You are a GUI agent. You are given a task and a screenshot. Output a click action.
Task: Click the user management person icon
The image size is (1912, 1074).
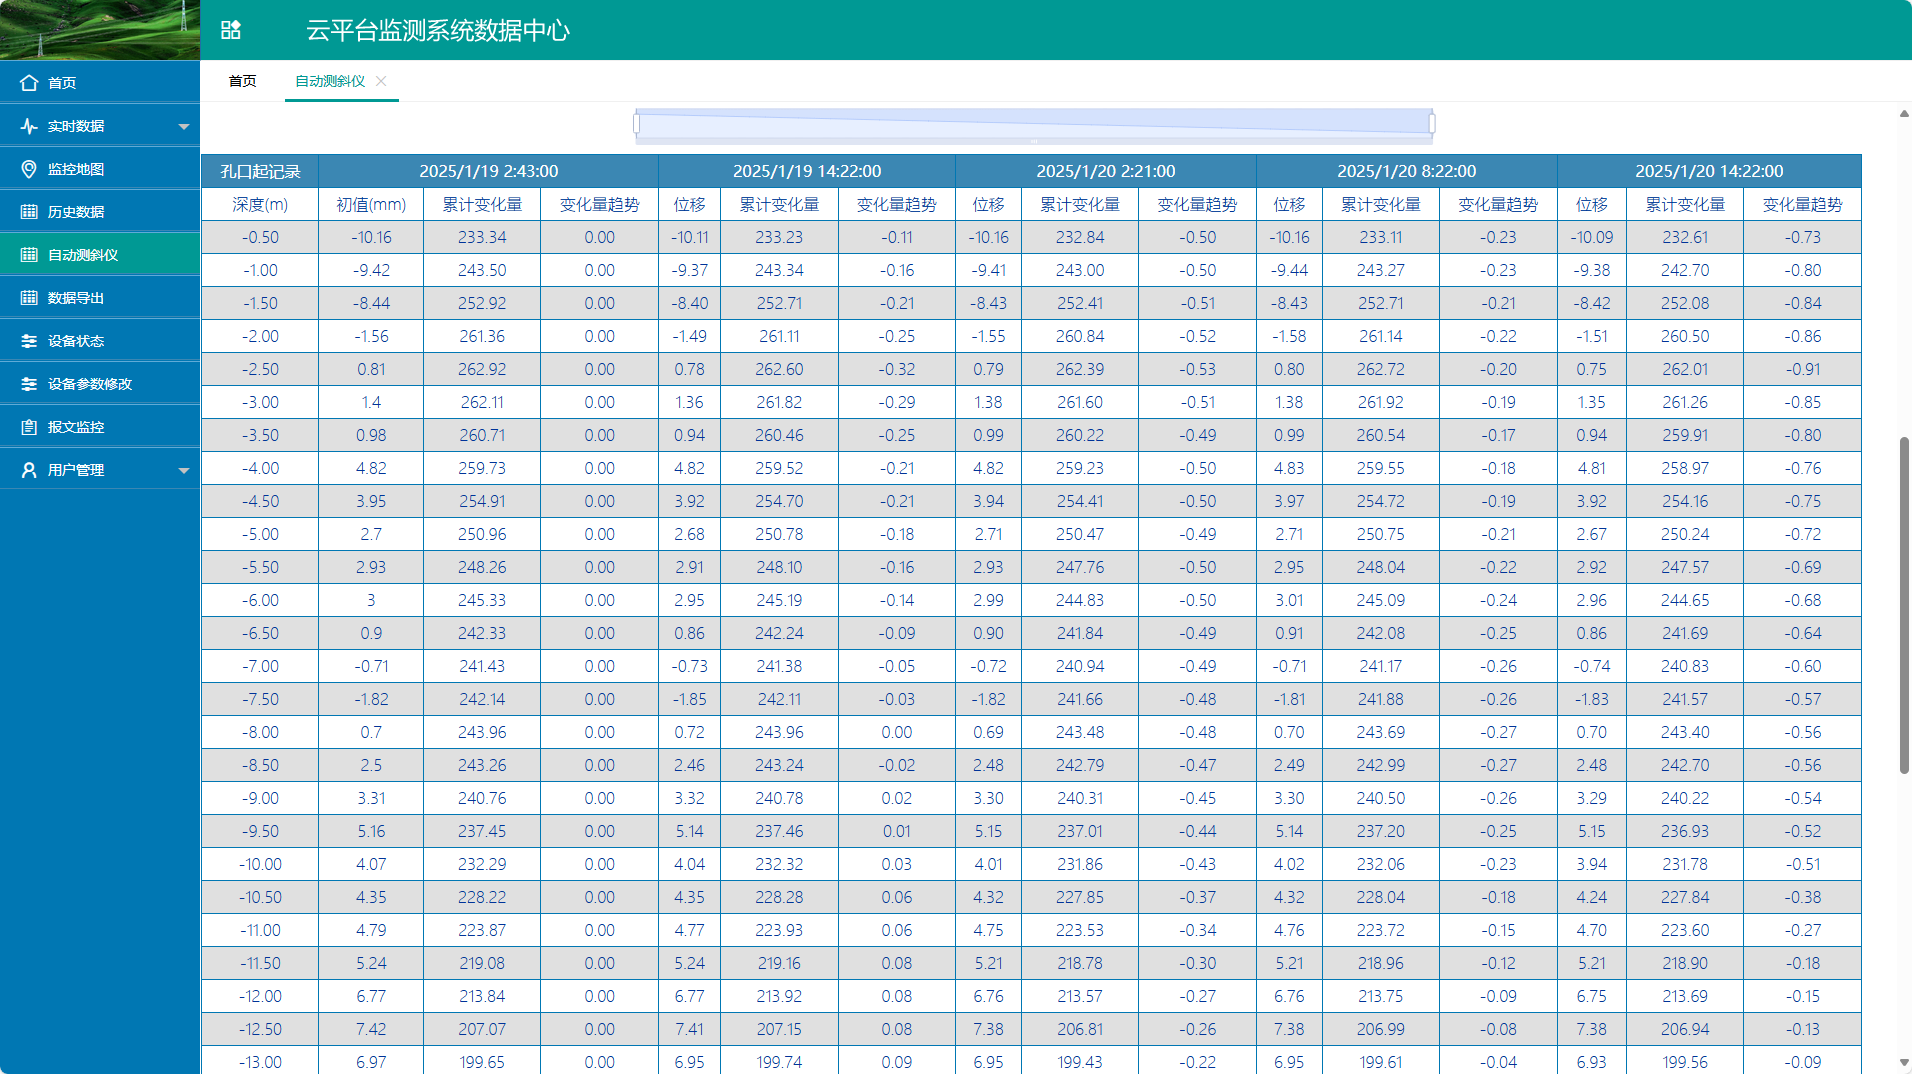point(29,470)
